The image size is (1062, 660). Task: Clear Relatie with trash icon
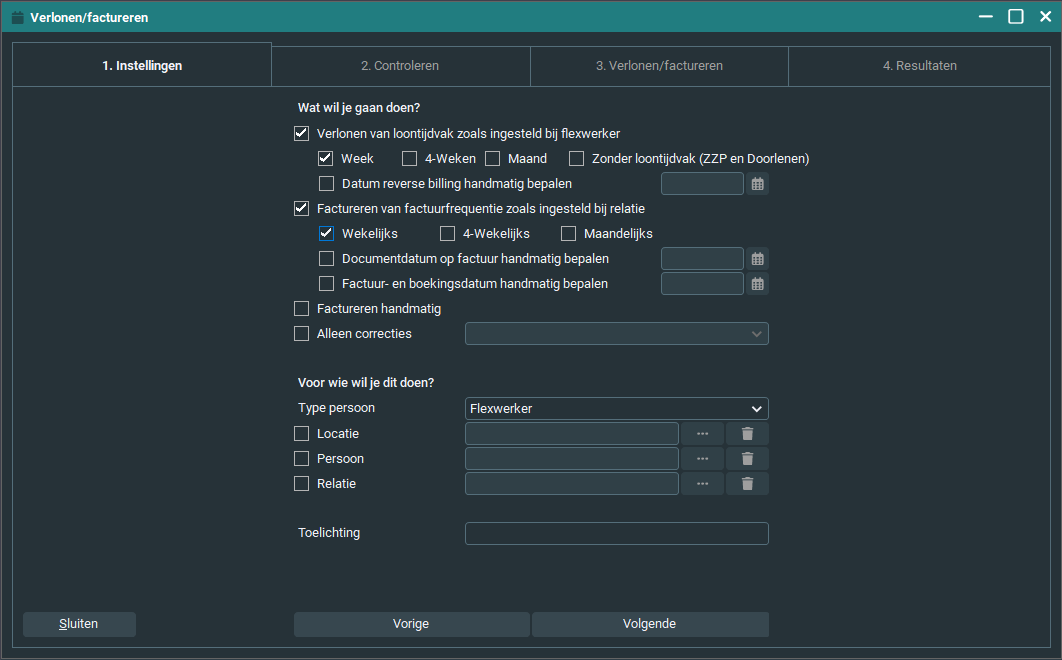pyautogui.click(x=747, y=484)
